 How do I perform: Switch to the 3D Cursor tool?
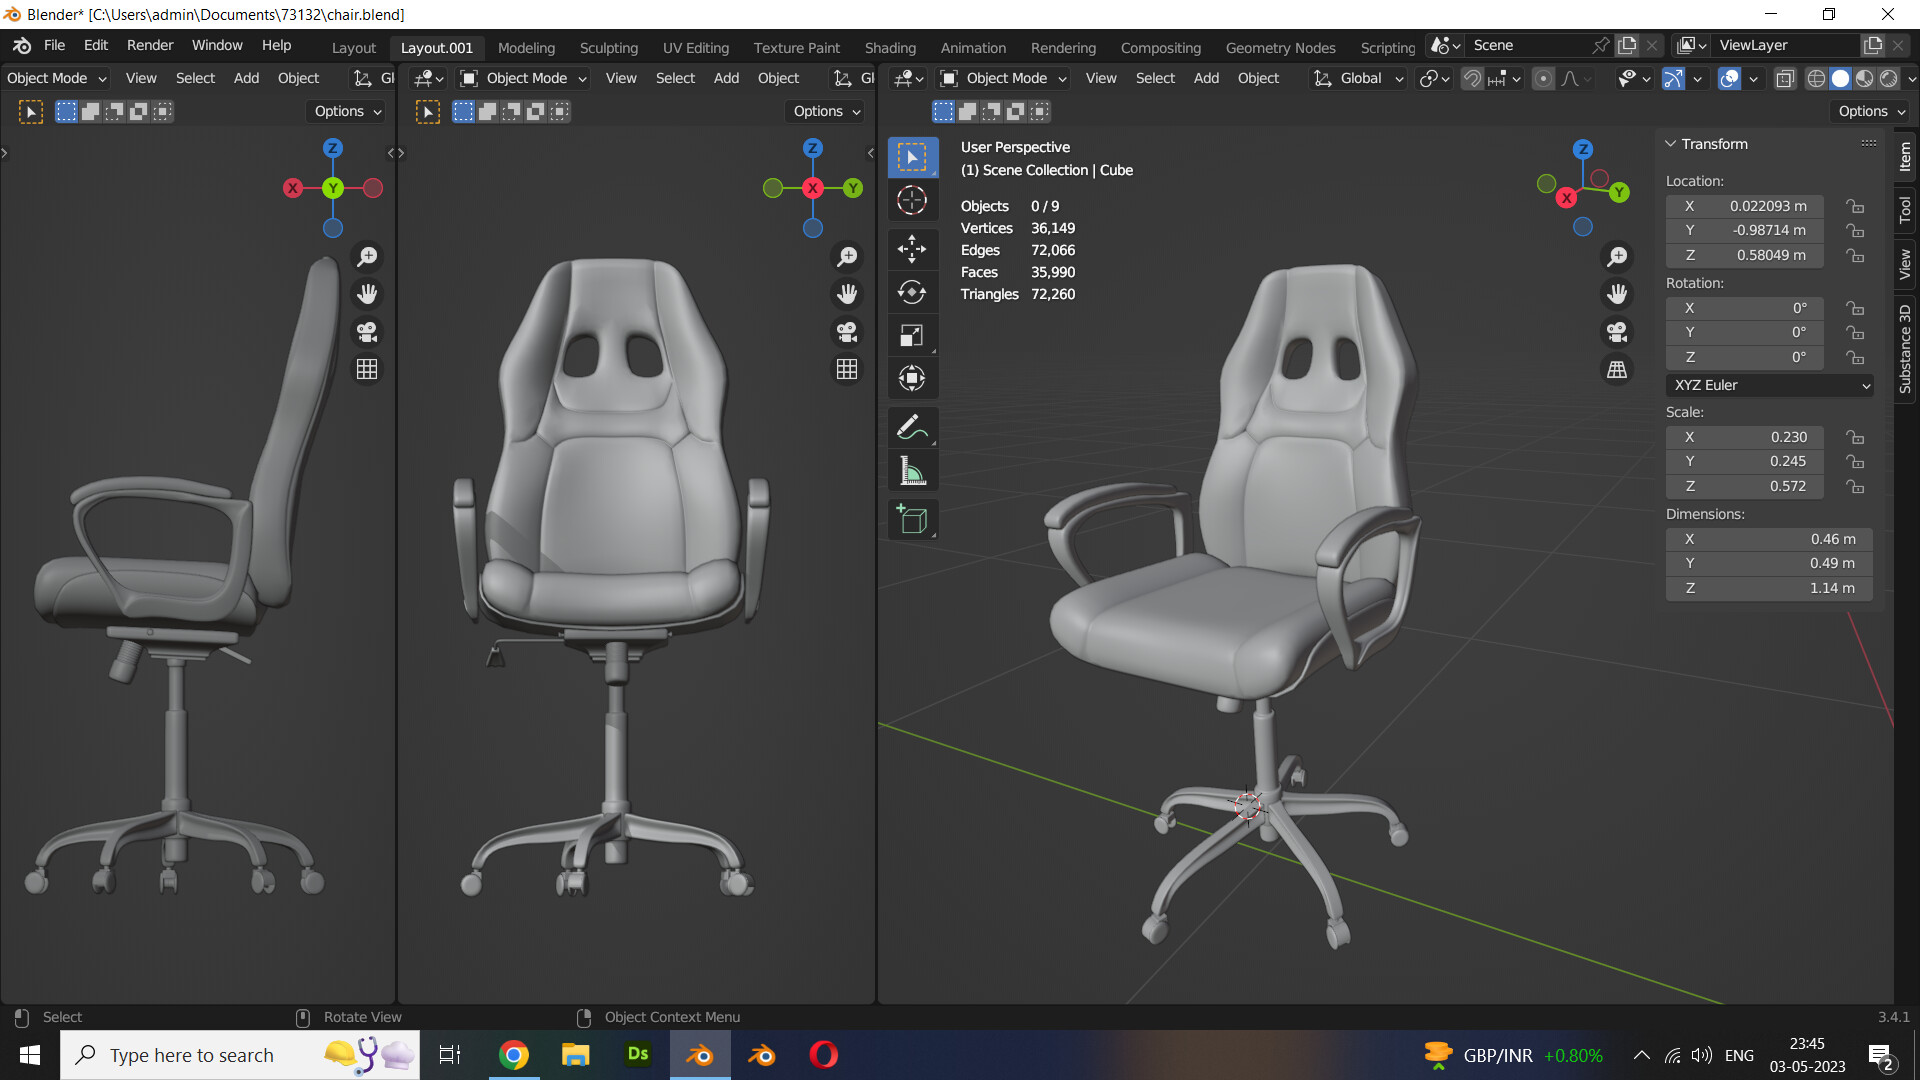(x=912, y=200)
